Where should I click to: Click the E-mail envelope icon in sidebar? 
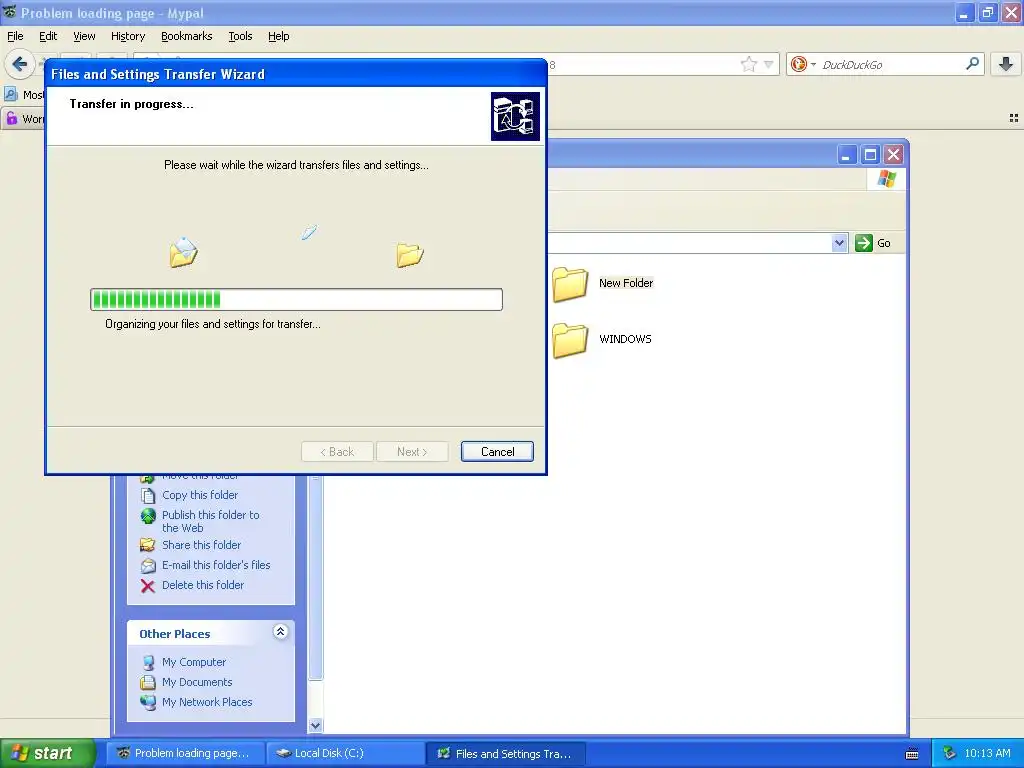148,566
